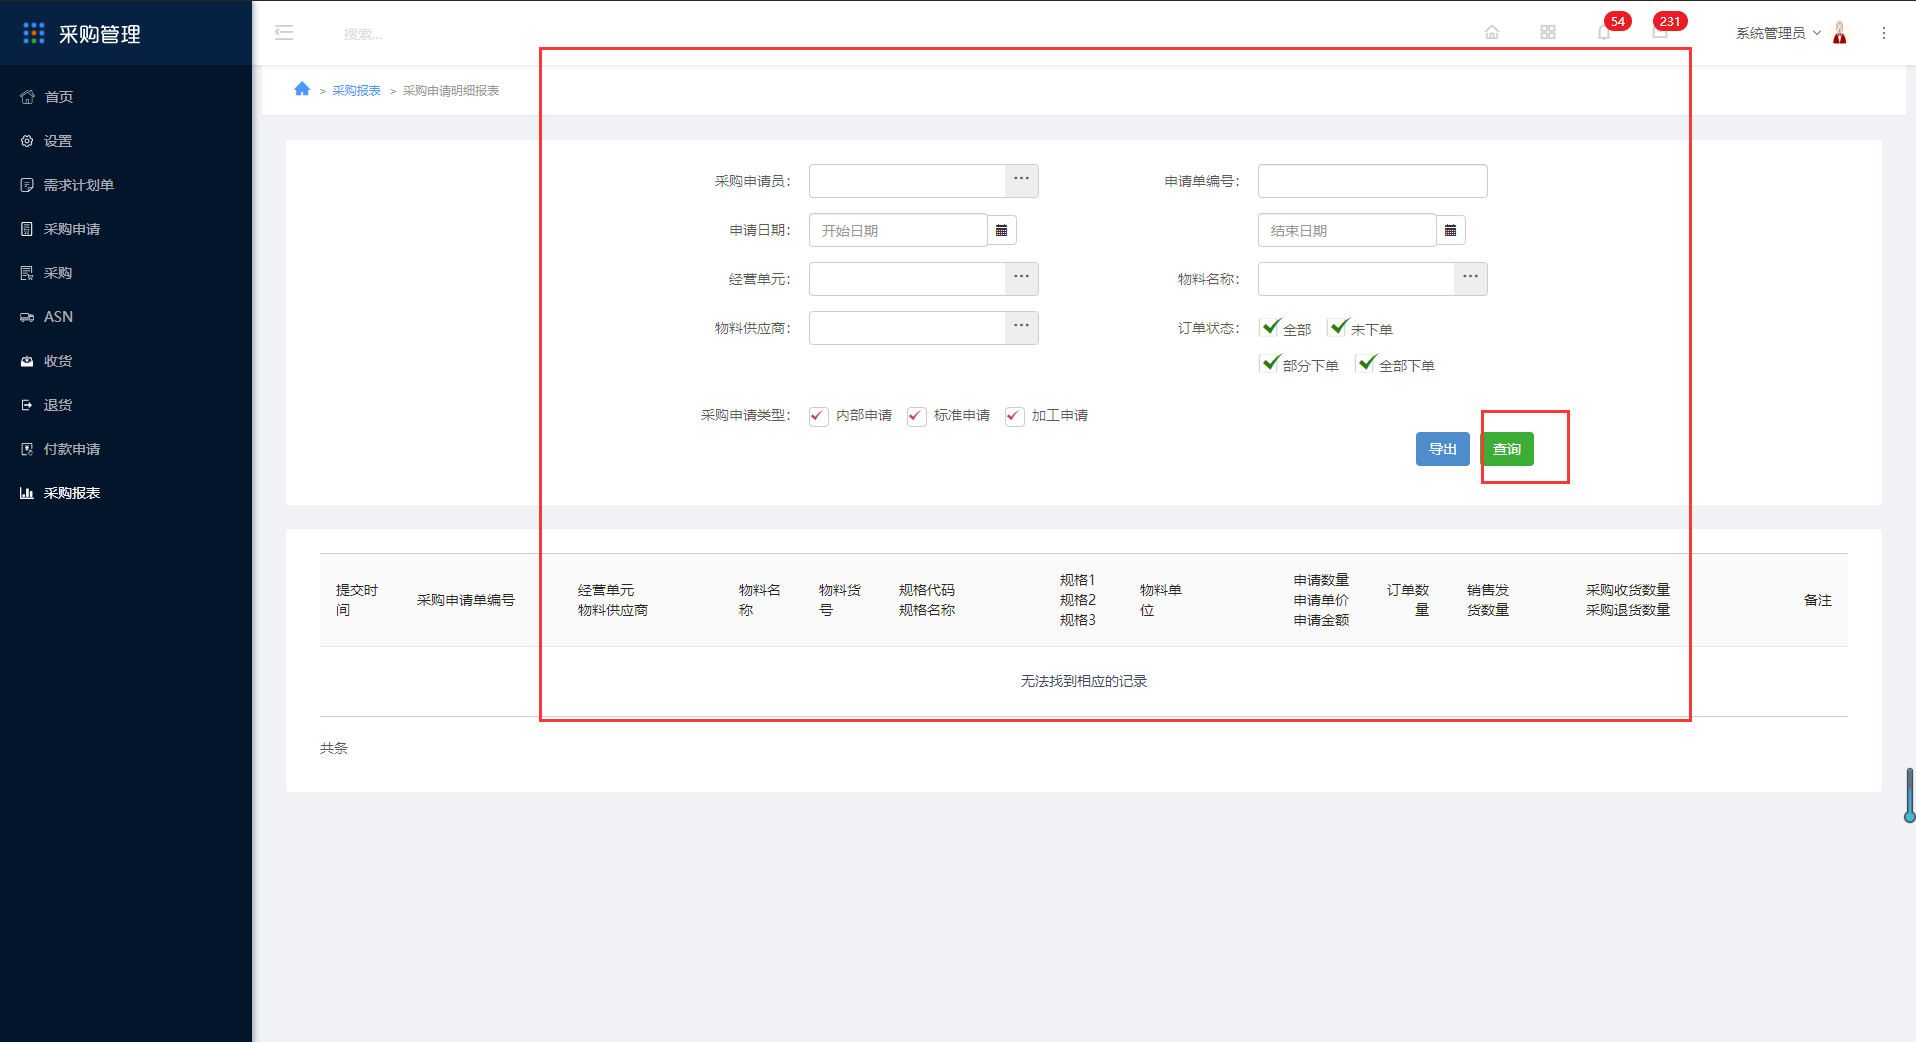Toggle 全部 order status checkbox
Viewport: 1916px width, 1042px height.
(x=1270, y=327)
